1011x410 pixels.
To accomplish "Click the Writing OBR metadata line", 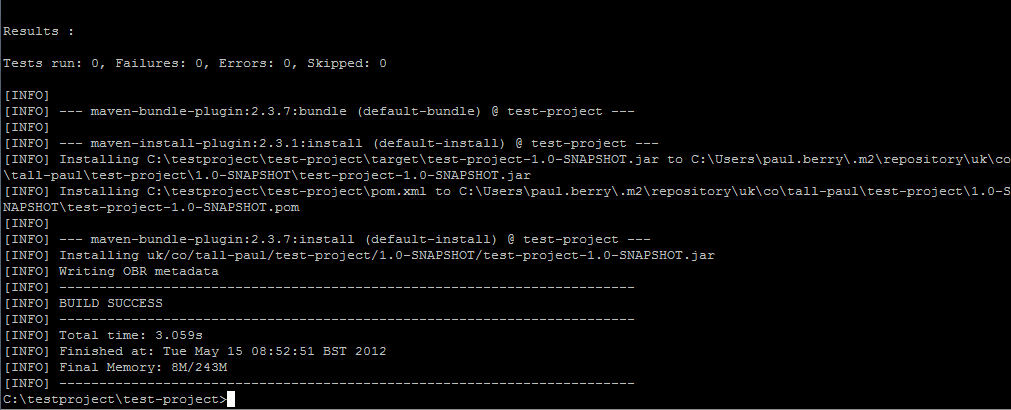I will point(111,271).
